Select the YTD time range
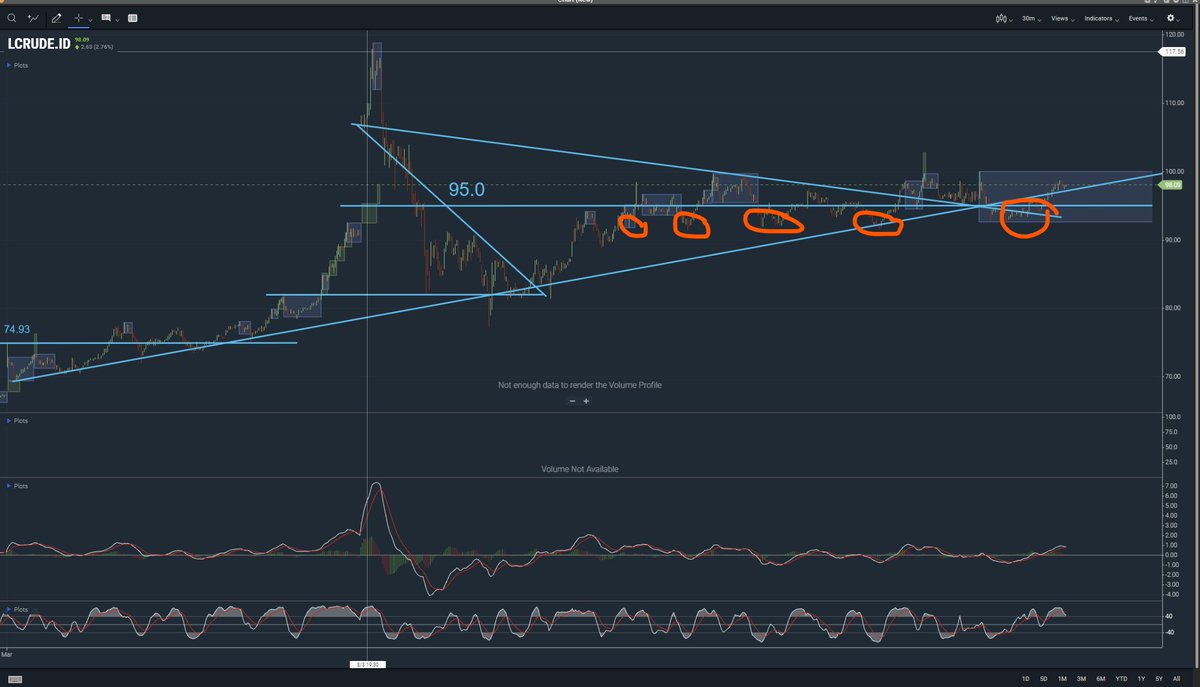 click(x=1121, y=679)
